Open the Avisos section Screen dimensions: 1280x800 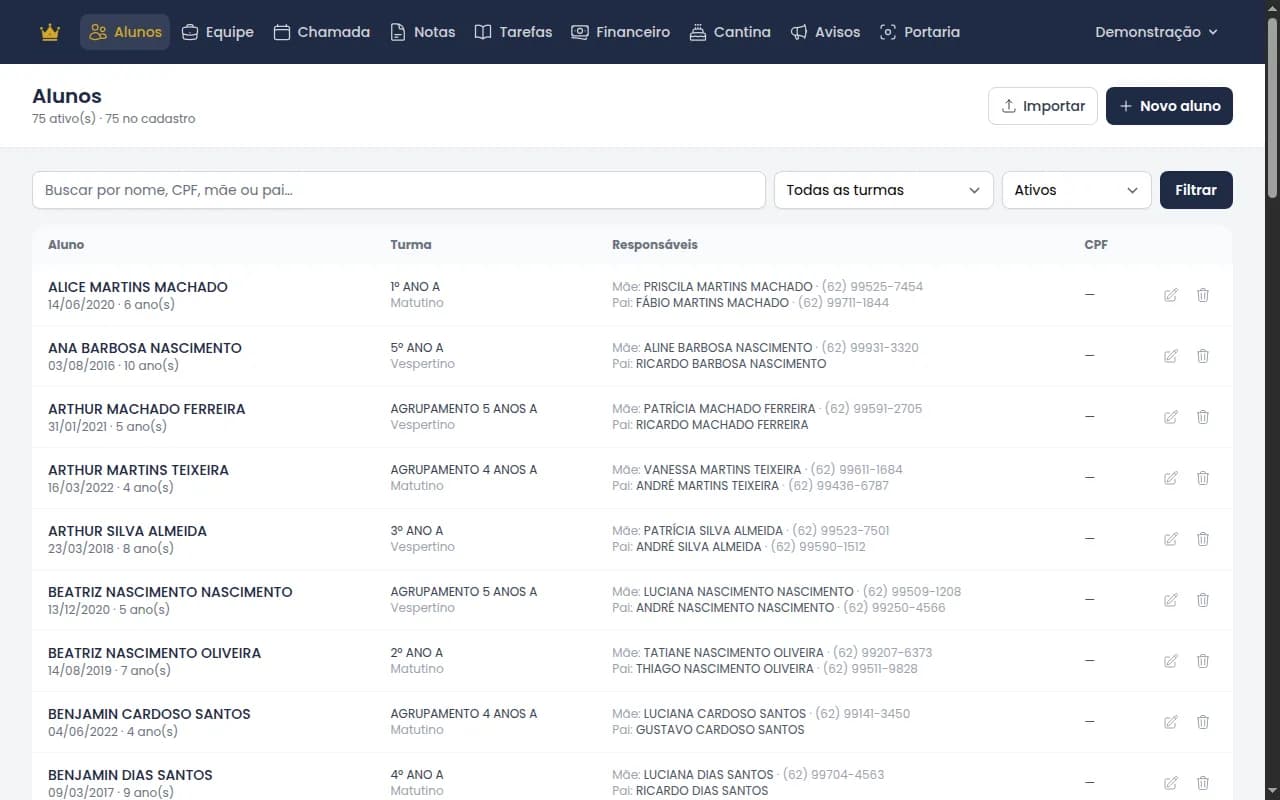(x=825, y=32)
